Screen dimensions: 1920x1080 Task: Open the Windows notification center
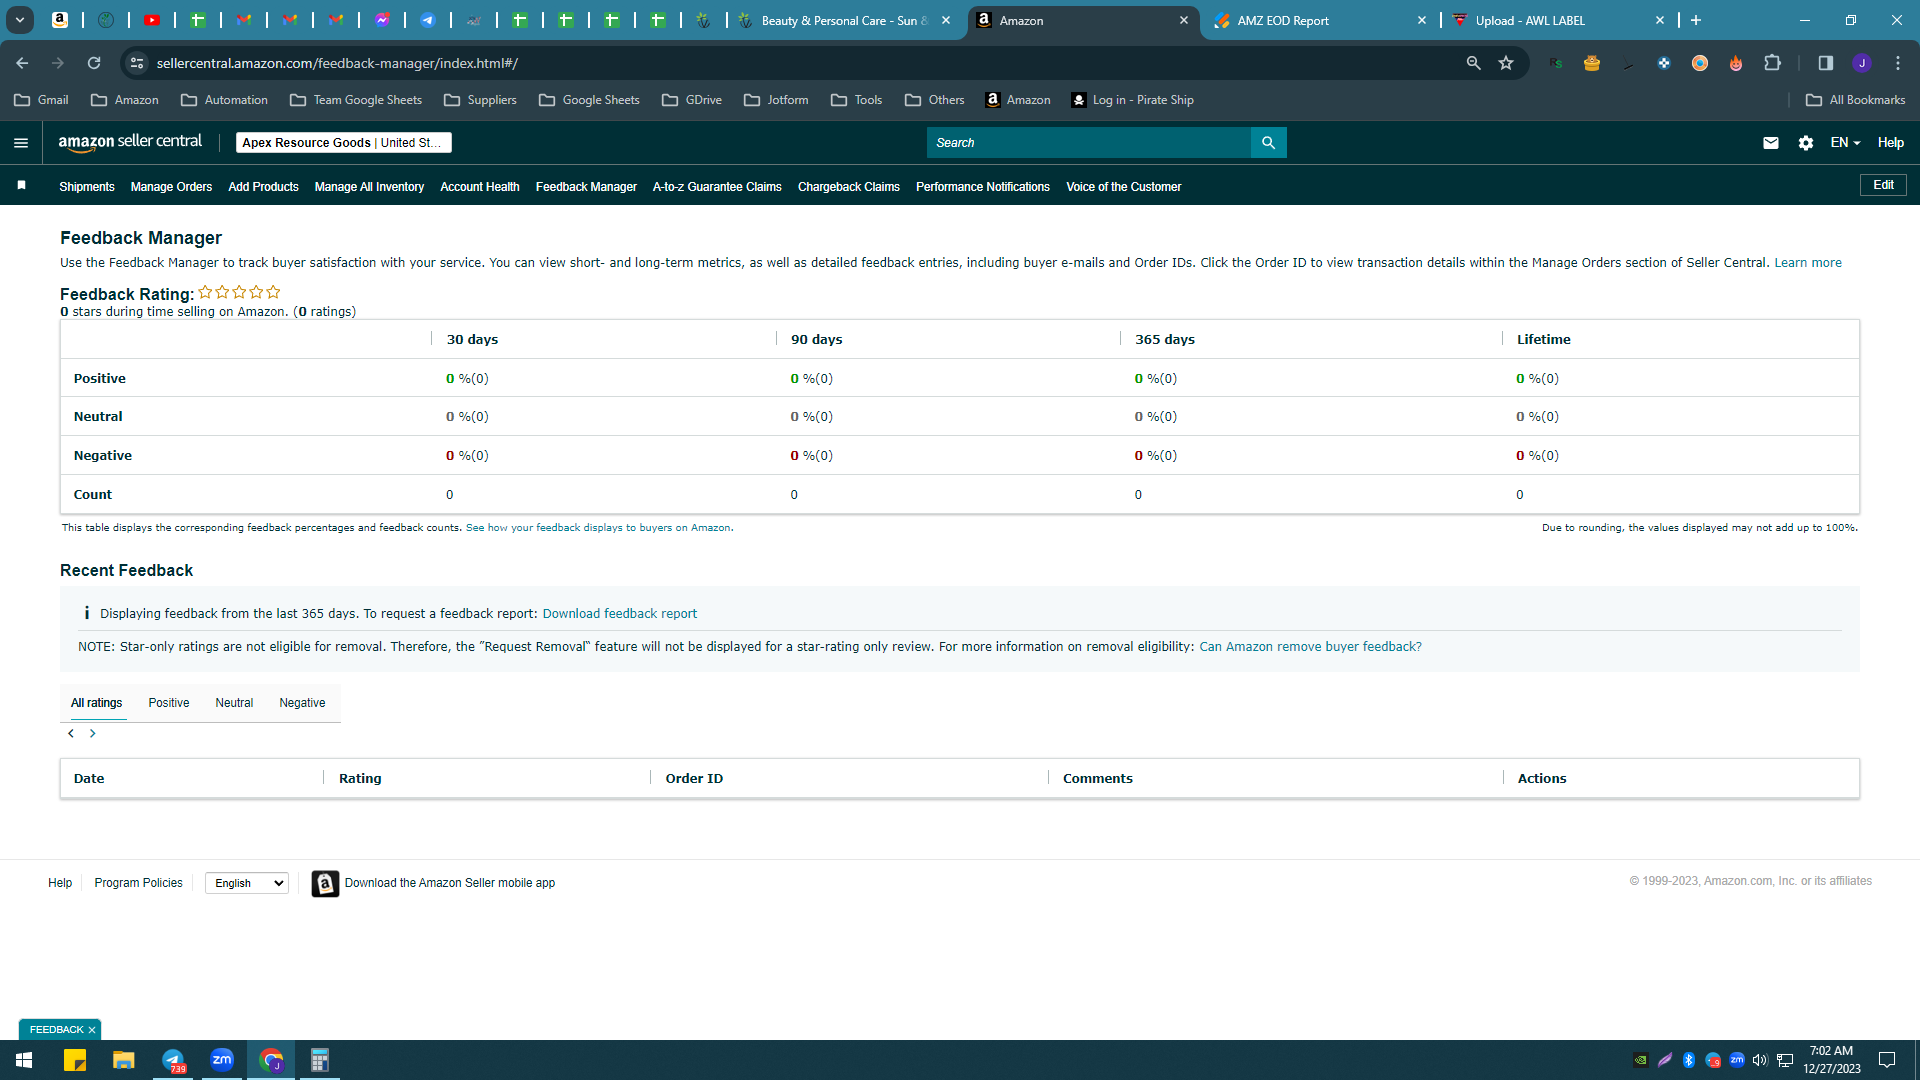pos(1888,1060)
